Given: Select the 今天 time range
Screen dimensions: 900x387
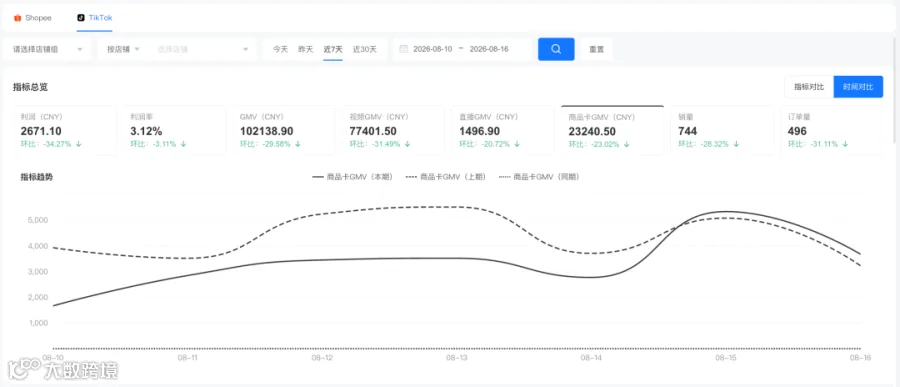Looking at the screenshot, I should tap(280, 49).
